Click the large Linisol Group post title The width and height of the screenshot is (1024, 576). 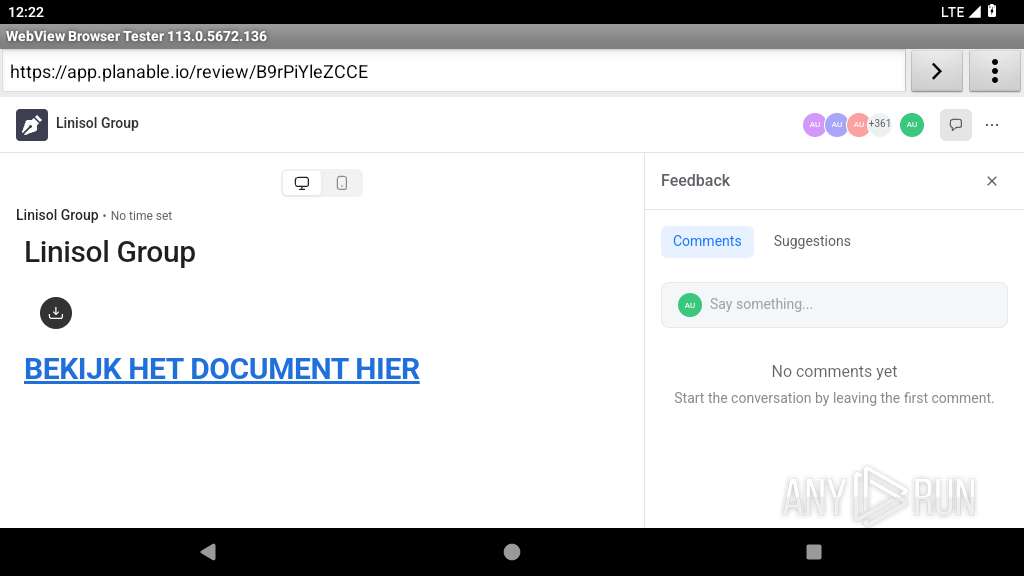coord(110,252)
